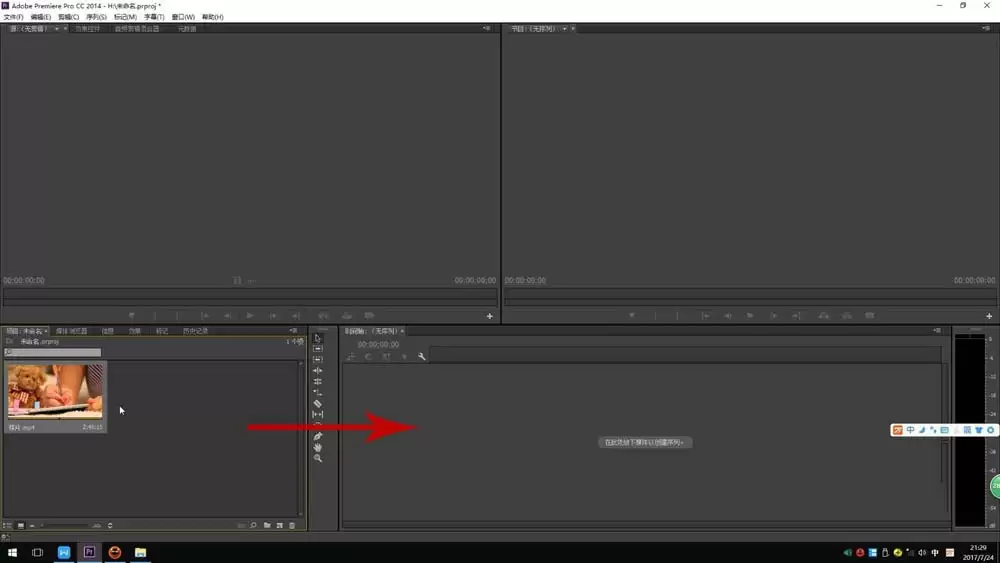Switch to the 媒体浏览器 tab
Viewport: 1000px width, 563px height.
point(71,331)
